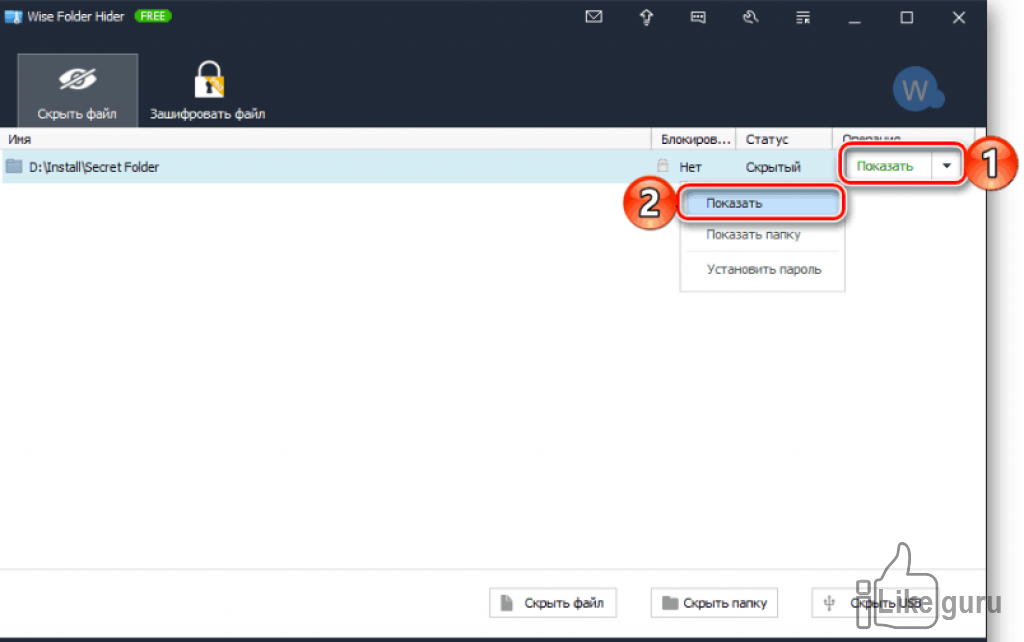Image resolution: width=1024 pixels, height=642 pixels.
Task: Click Скрыть папку button at bottom
Action: (714, 602)
